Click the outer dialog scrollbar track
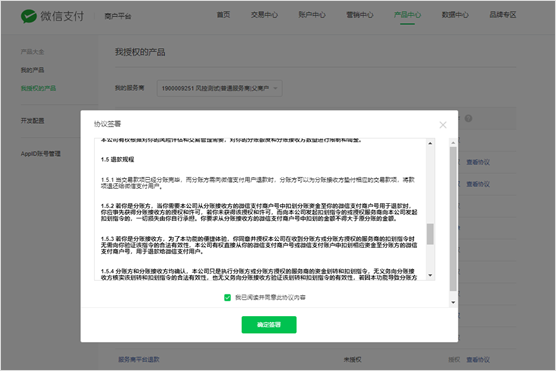 453,218
